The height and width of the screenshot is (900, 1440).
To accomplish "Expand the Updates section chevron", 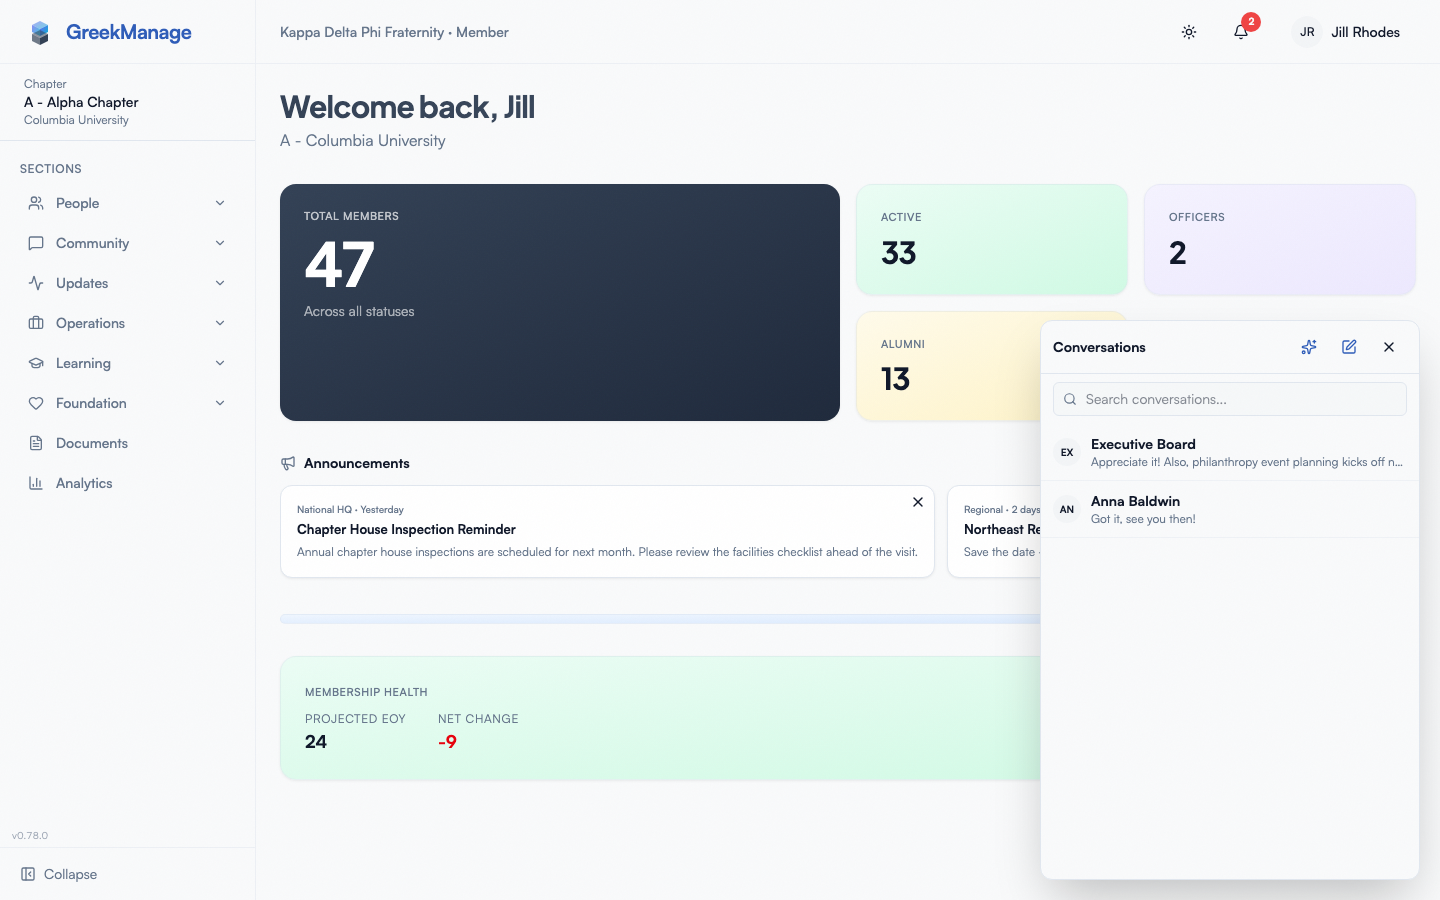I will (x=220, y=283).
